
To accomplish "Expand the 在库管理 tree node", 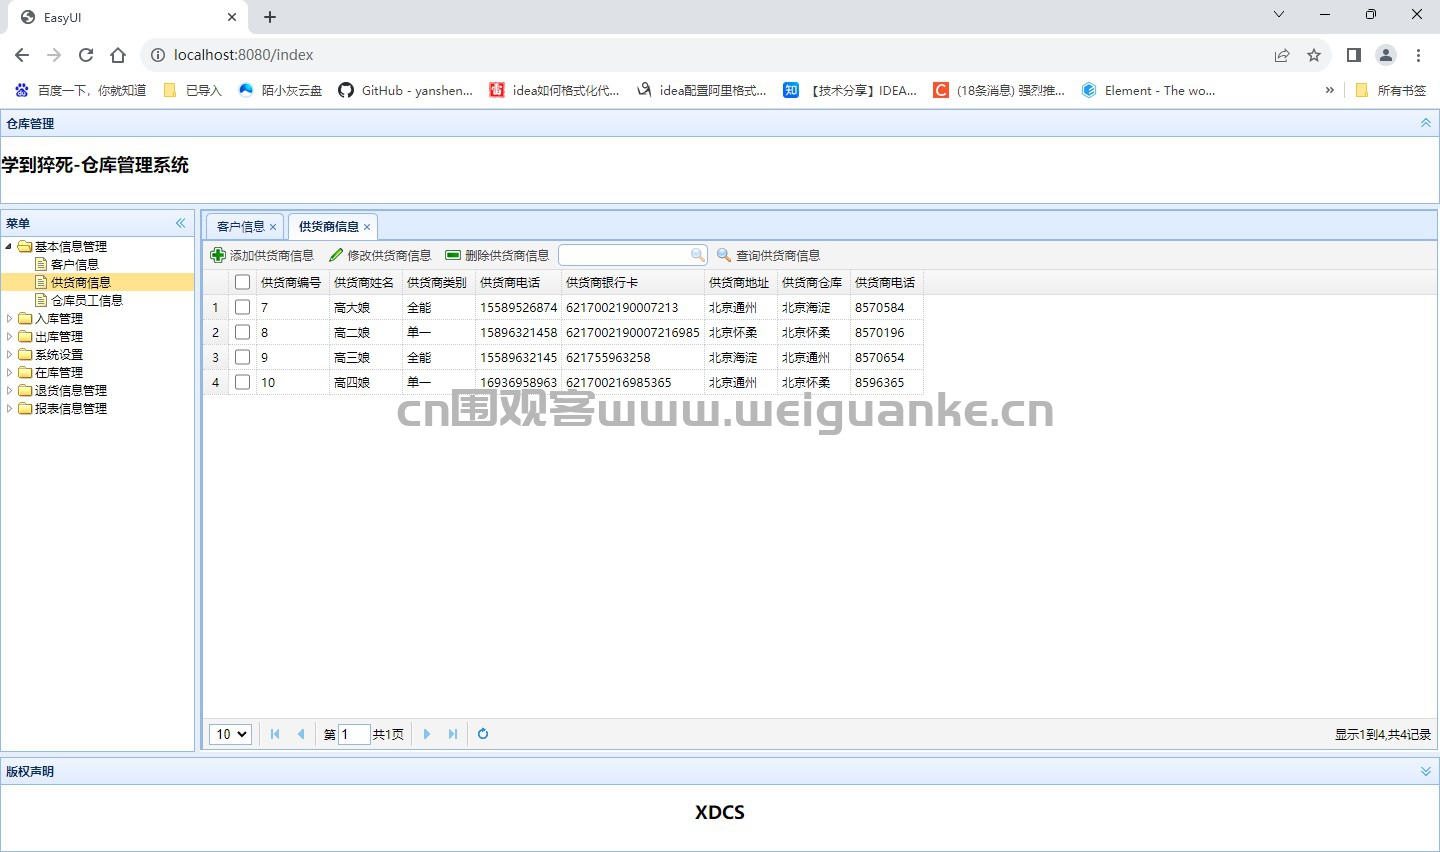I will 9,372.
